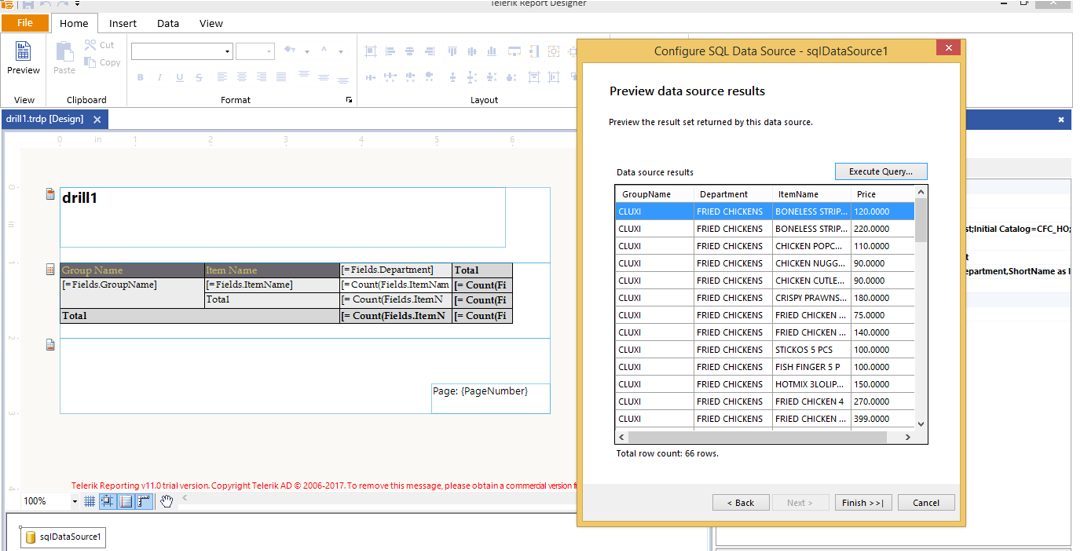
Task: Justify text in Format group
Action: click(x=281, y=77)
